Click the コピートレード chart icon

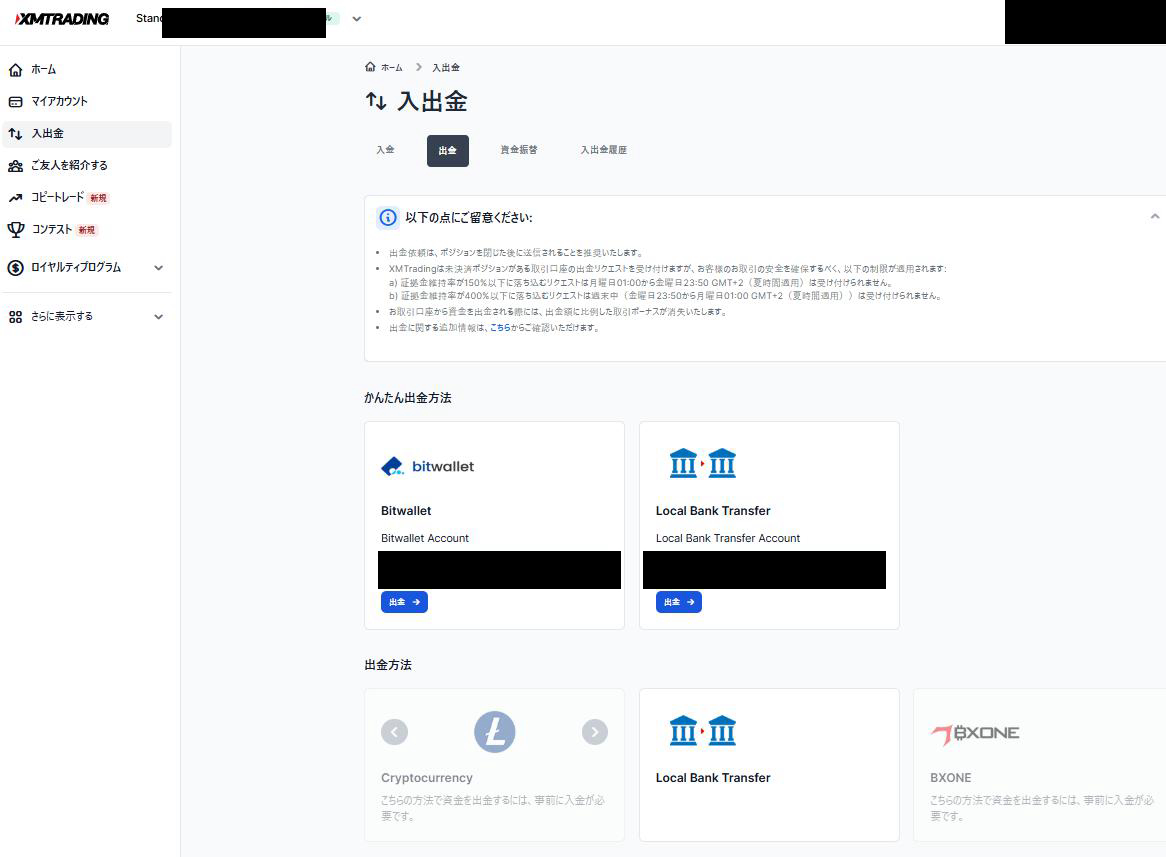click(15, 198)
